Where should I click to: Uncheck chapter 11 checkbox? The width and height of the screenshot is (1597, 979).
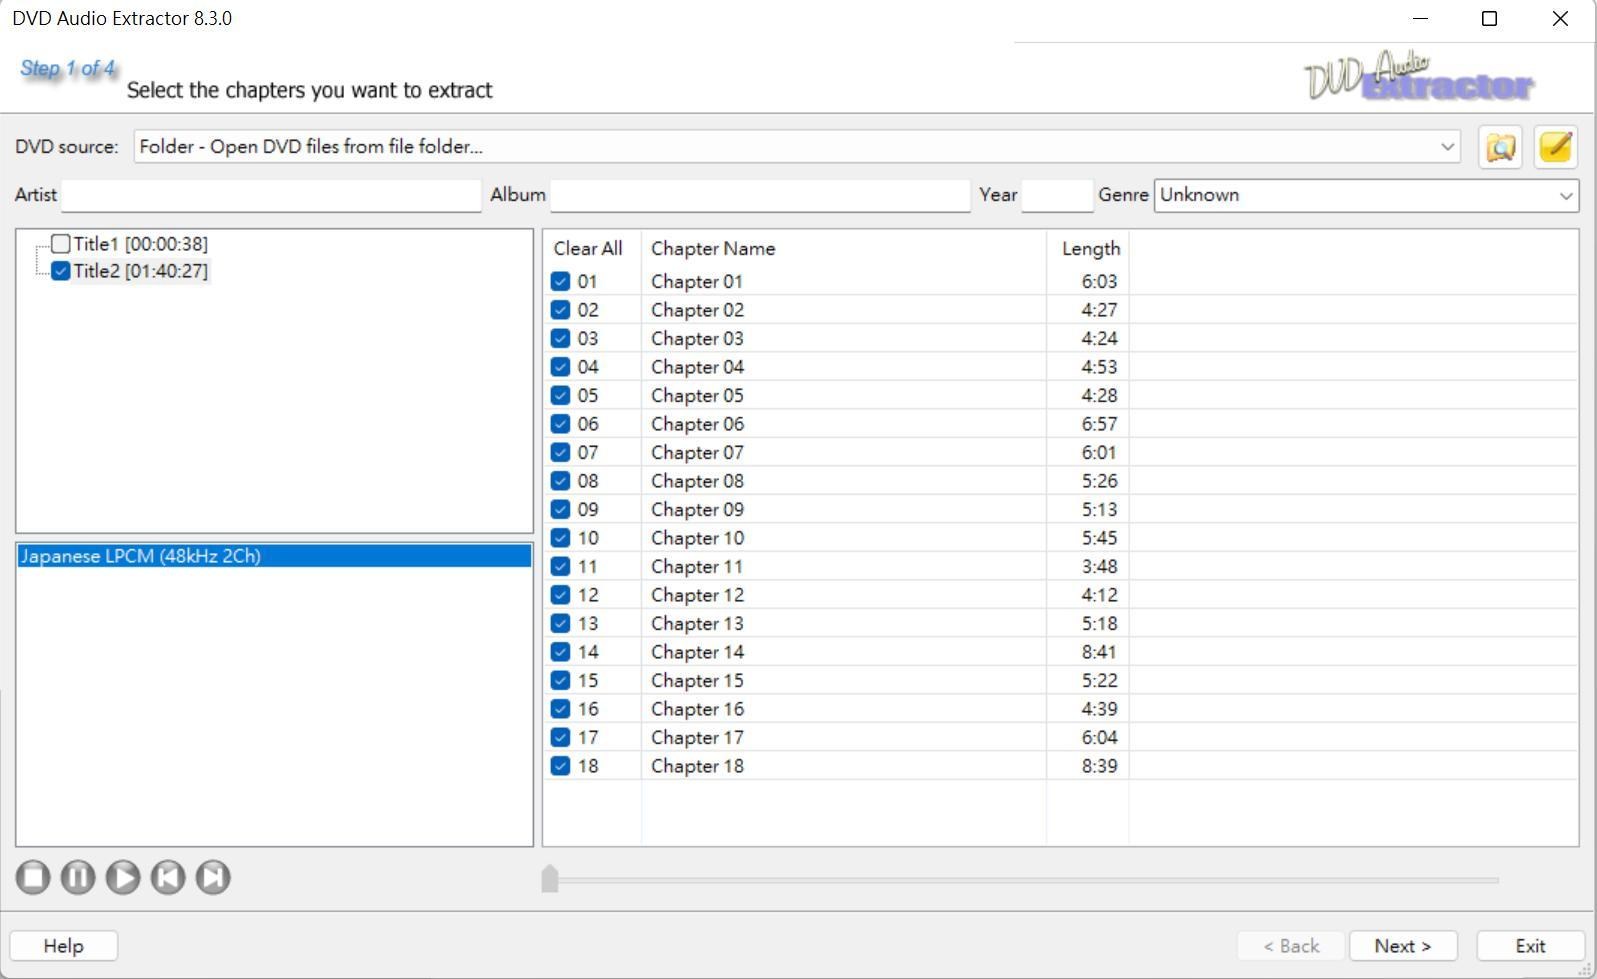[560, 567]
